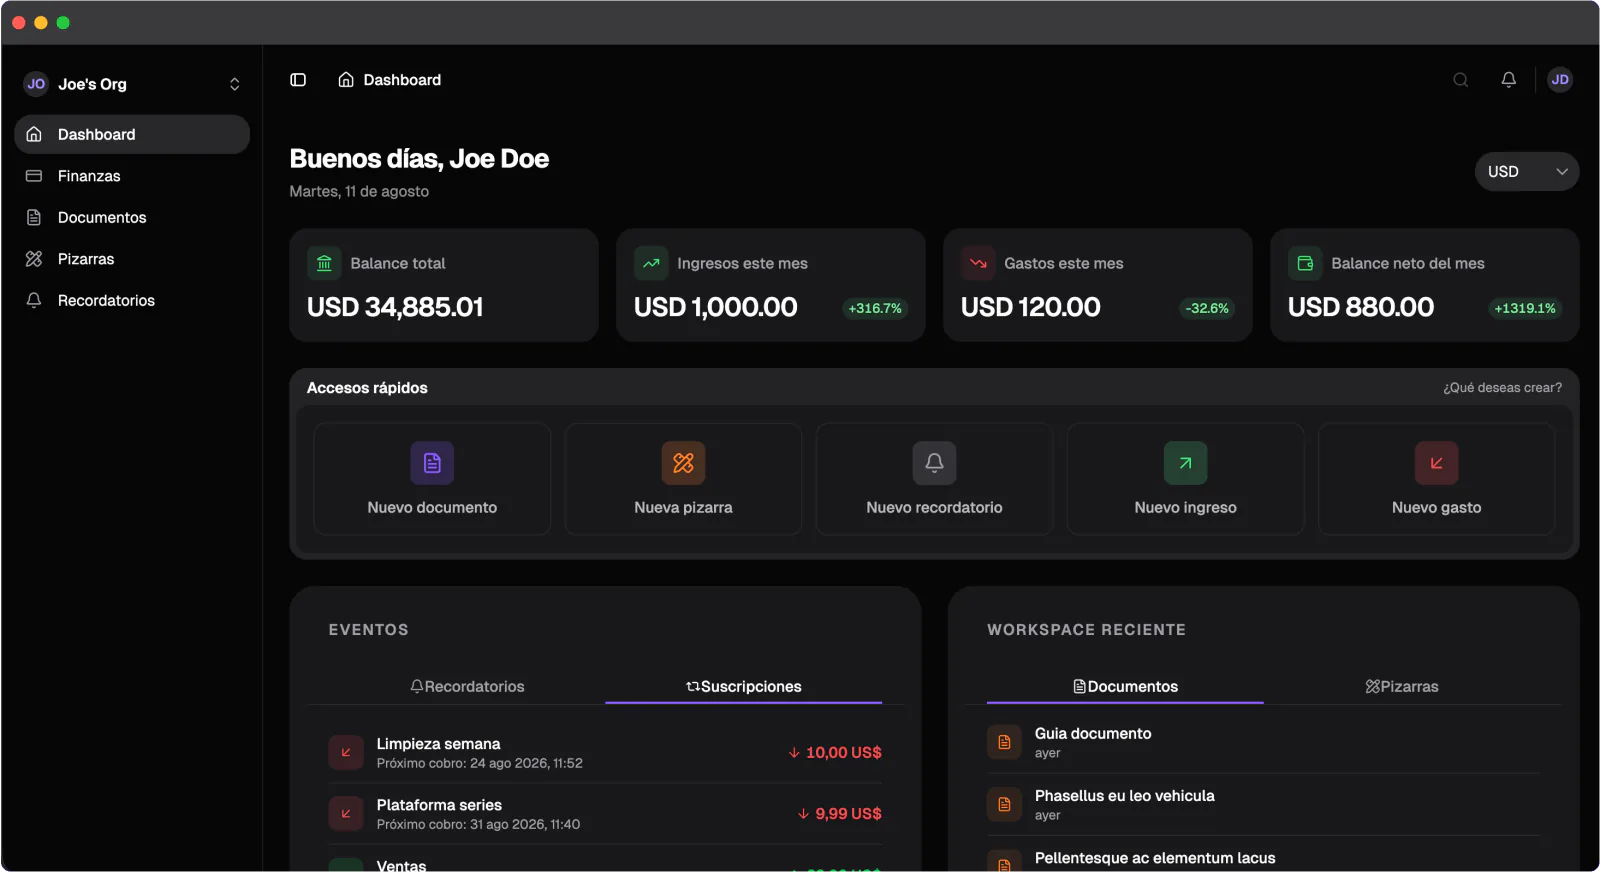Screen dimensions: 1600x872
Task: Select the Suscripciones tab
Action: pos(744,686)
